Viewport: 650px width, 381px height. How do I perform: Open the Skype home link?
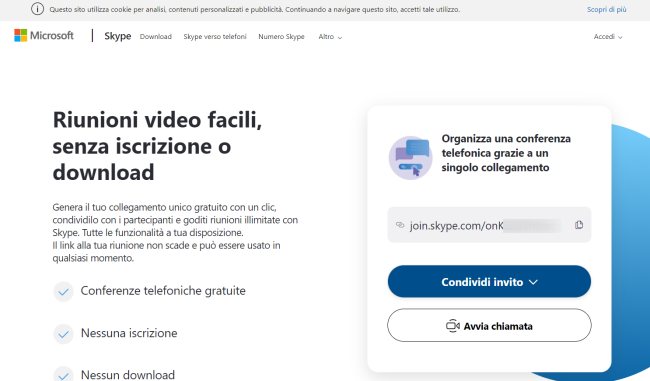click(117, 36)
